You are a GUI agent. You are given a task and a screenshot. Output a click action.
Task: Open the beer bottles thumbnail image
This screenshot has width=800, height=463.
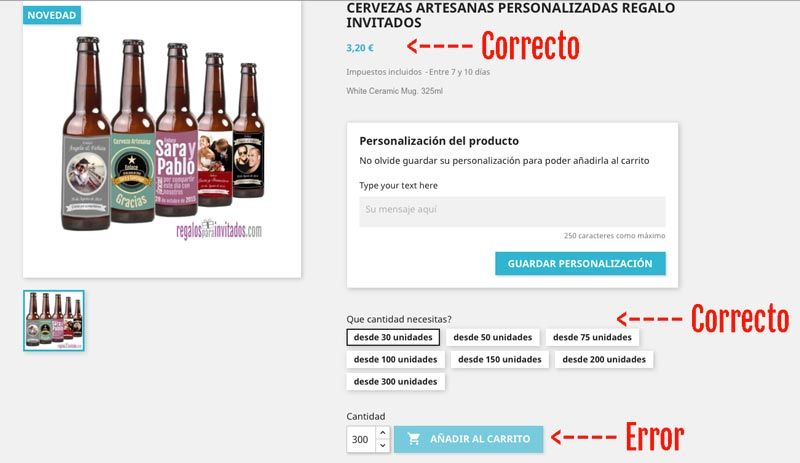pyautogui.click(x=54, y=321)
